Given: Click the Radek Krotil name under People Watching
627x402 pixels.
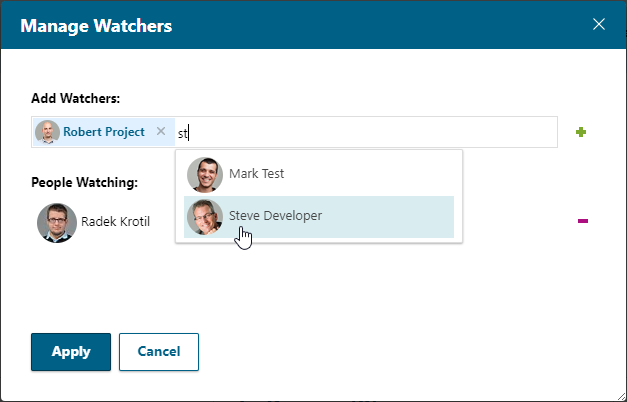Looking at the screenshot, I should coord(116,222).
